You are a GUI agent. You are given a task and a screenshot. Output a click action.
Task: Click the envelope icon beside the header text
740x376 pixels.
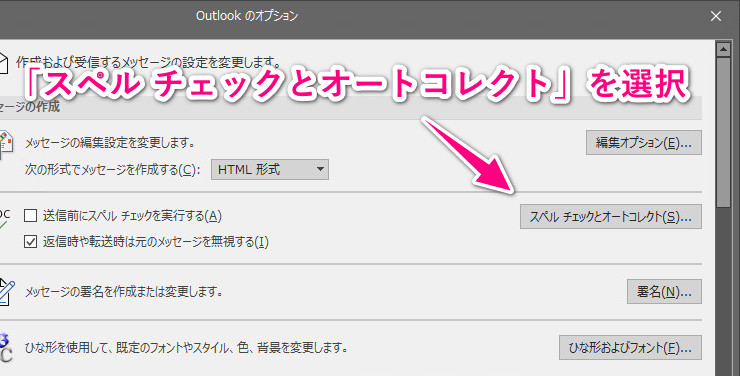tap(4, 63)
